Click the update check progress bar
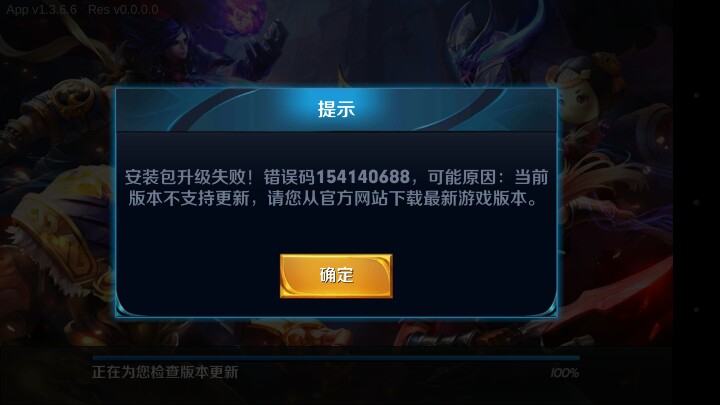This screenshot has height=405, width=720. tap(336, 357)
